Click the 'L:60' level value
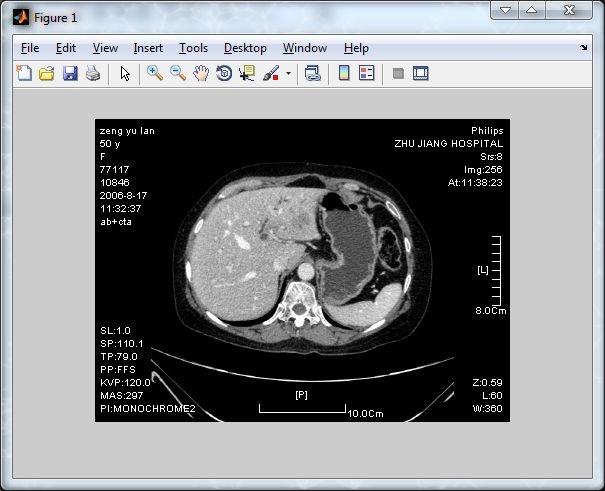 (492, 395)
